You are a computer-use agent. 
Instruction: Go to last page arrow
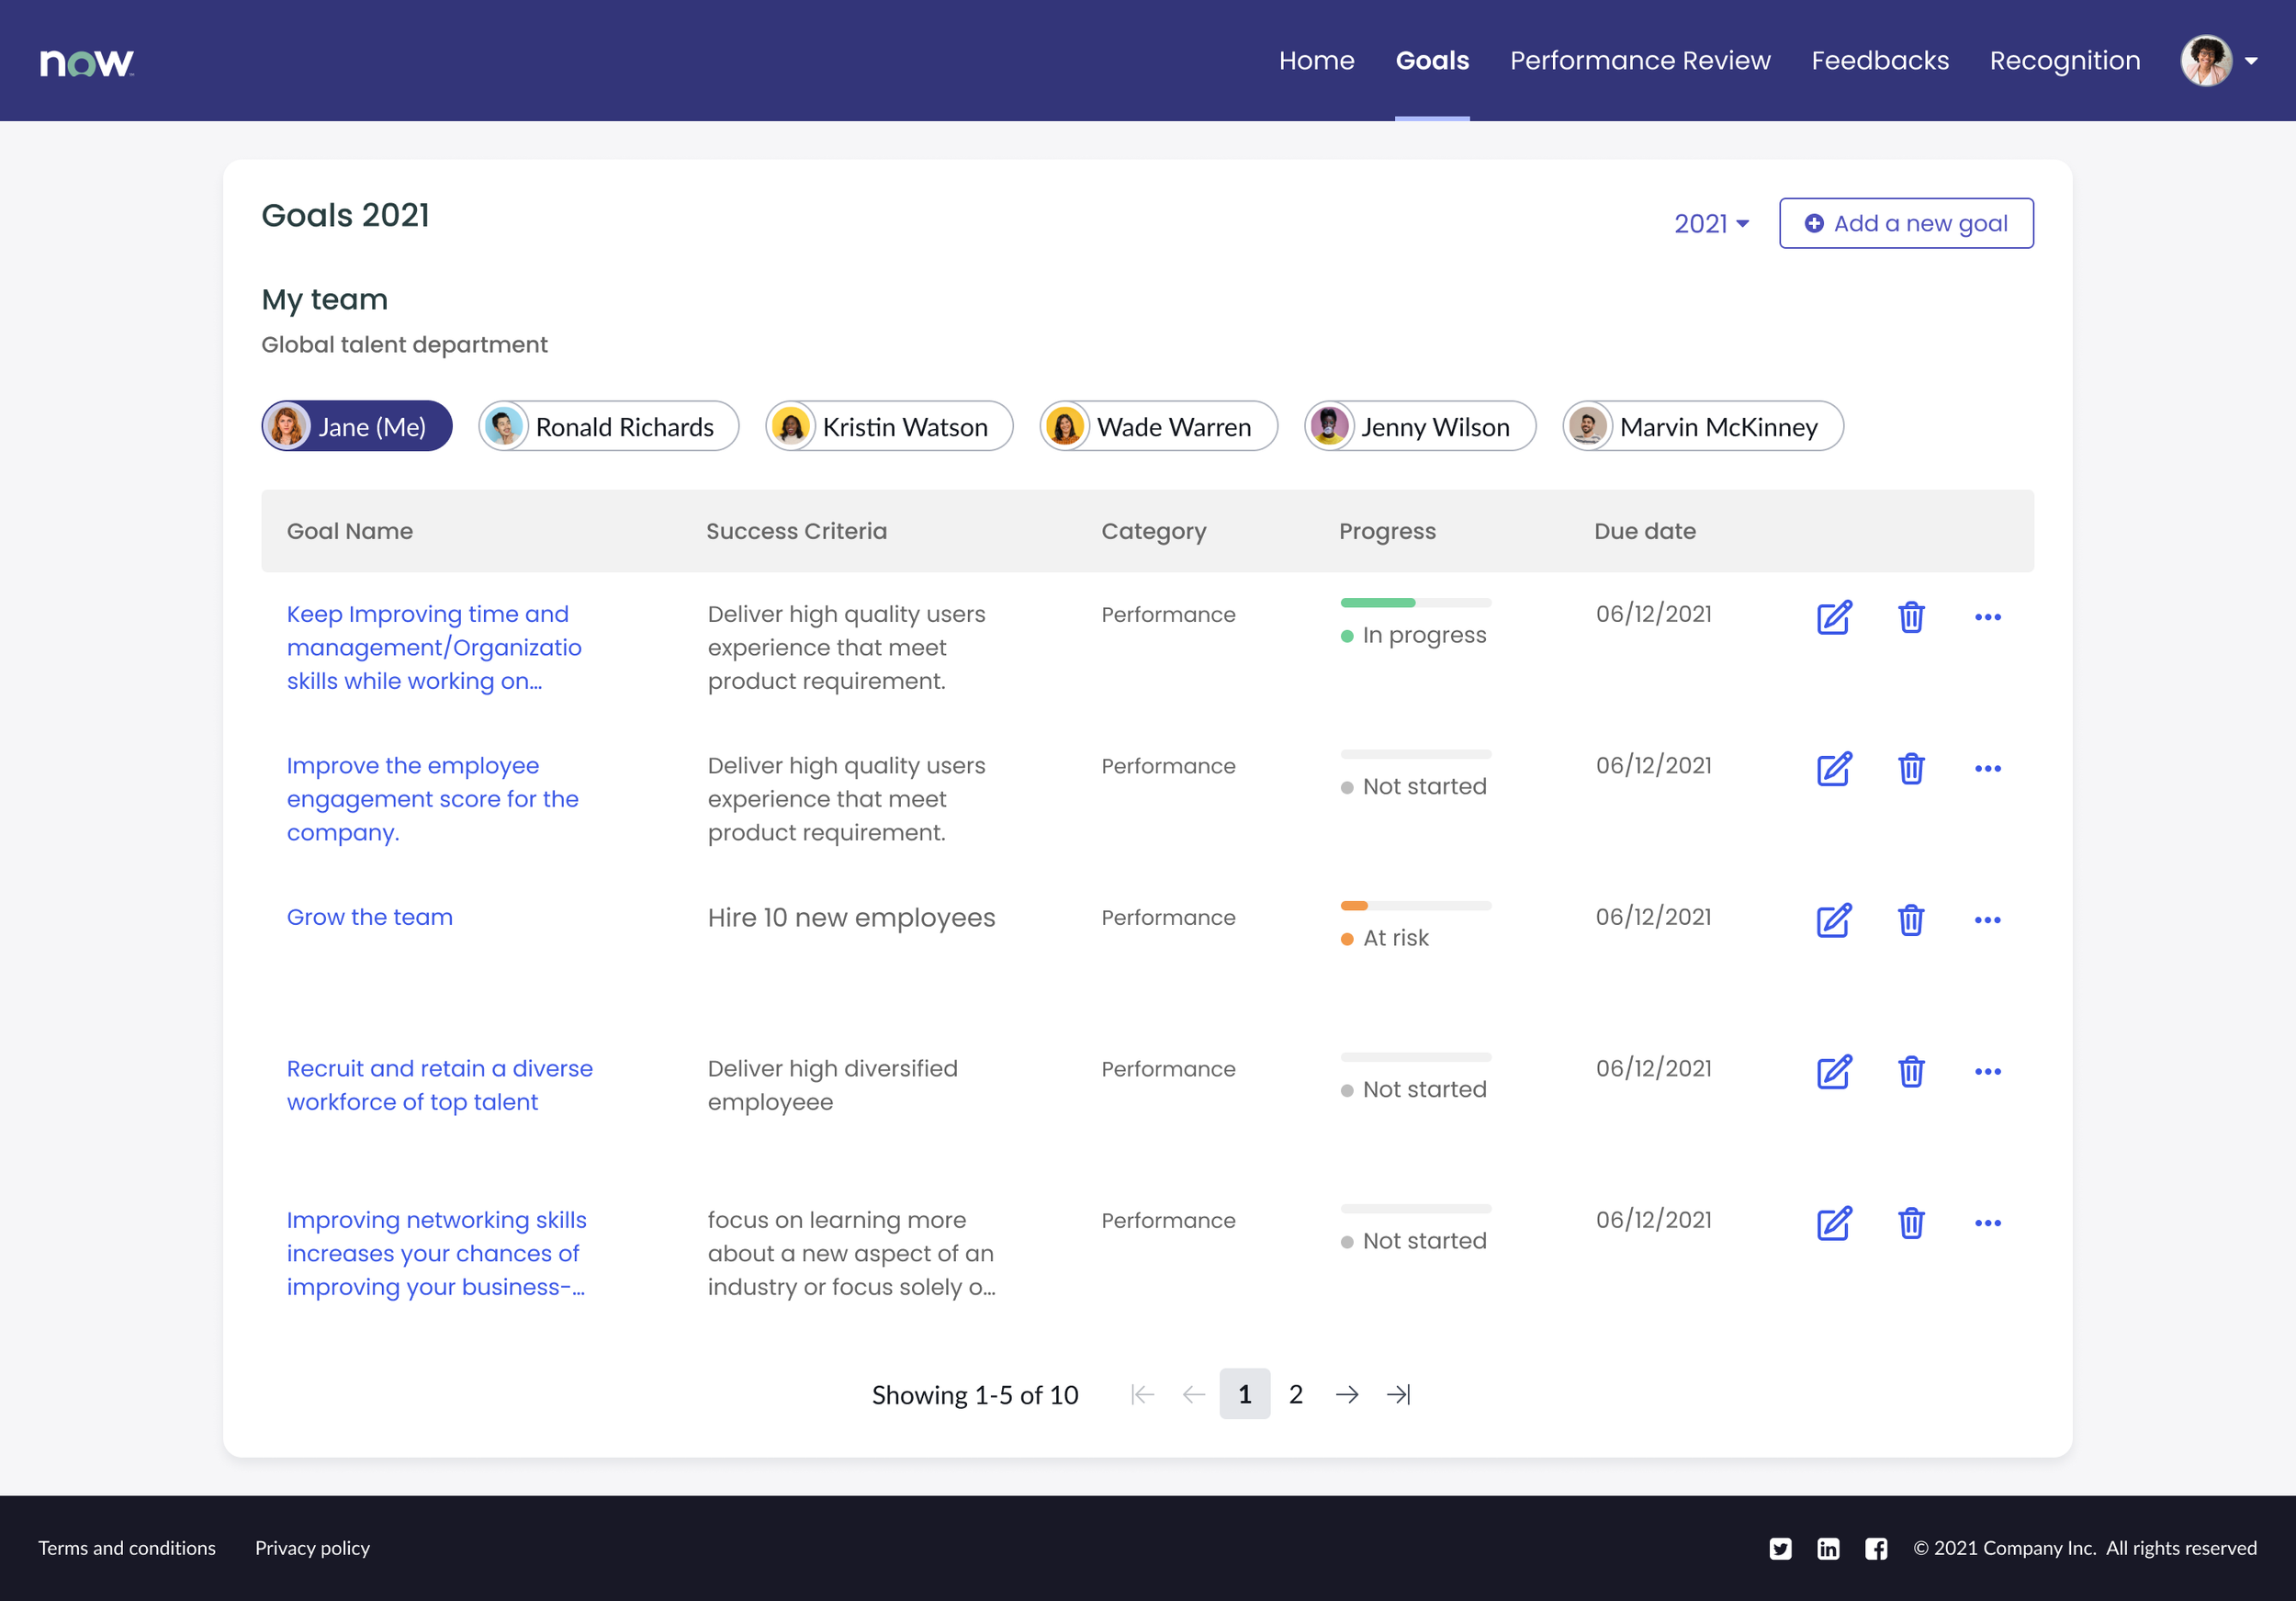1398,1394
